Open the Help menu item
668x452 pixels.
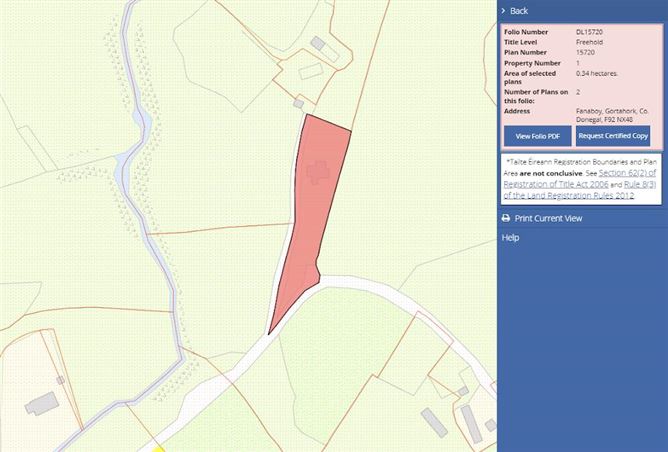(x=510, y=237)
